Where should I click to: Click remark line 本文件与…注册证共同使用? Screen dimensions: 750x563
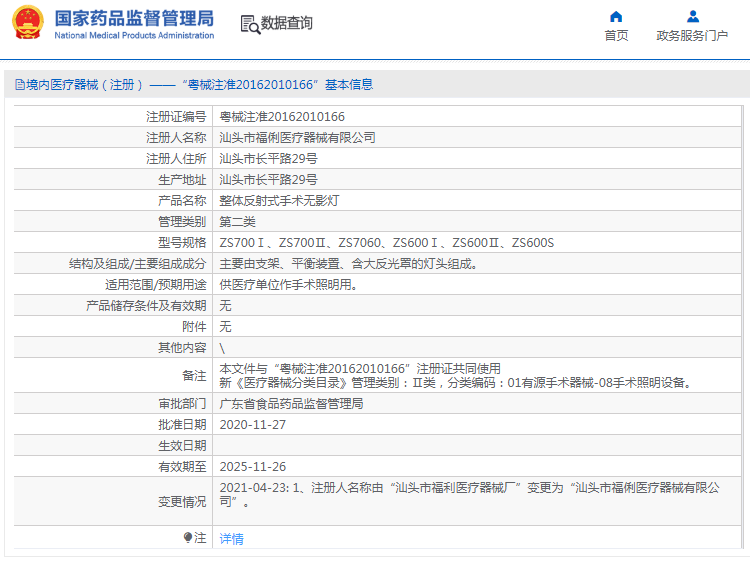[360, 369]
